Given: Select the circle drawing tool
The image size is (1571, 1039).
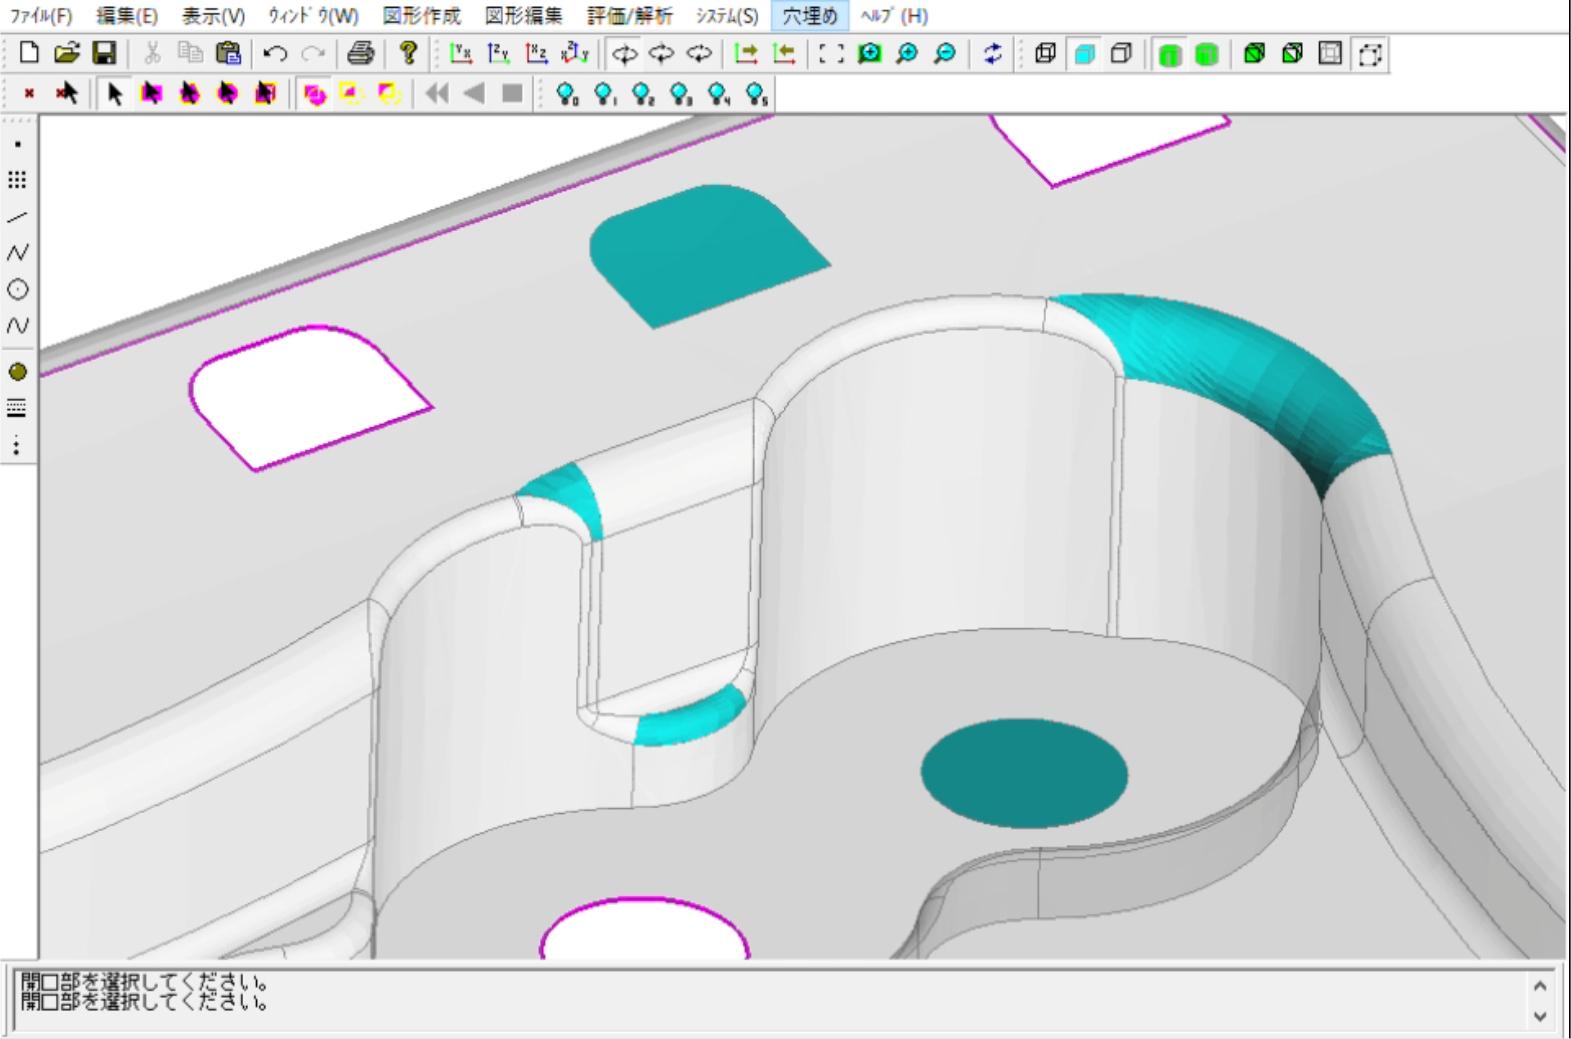Looking at the screenshot, I should (17, 289).
